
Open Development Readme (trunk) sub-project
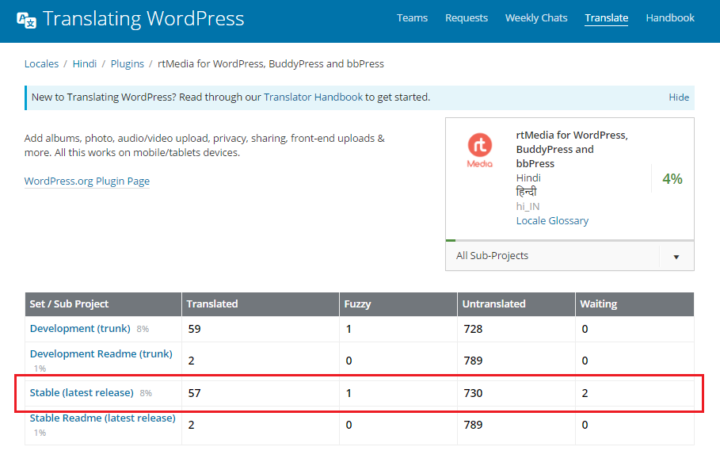click(100, 353)
